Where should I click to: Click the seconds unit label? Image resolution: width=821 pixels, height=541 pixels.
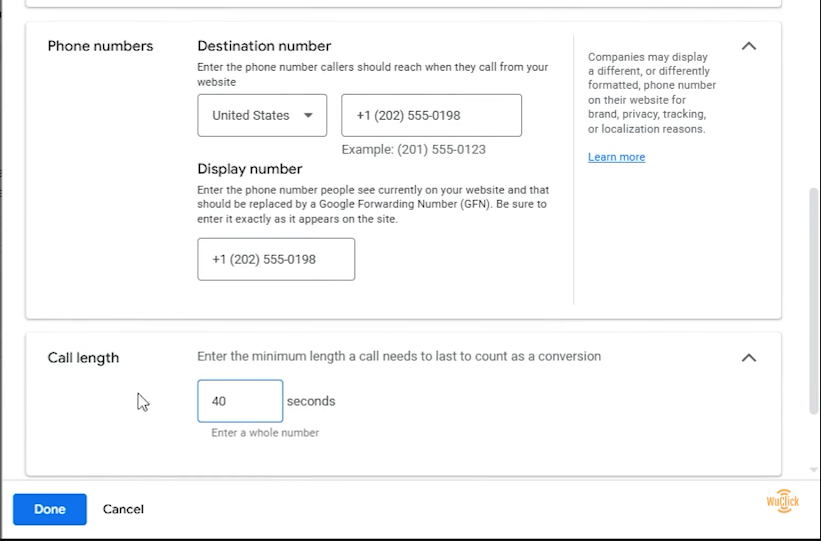311,401
